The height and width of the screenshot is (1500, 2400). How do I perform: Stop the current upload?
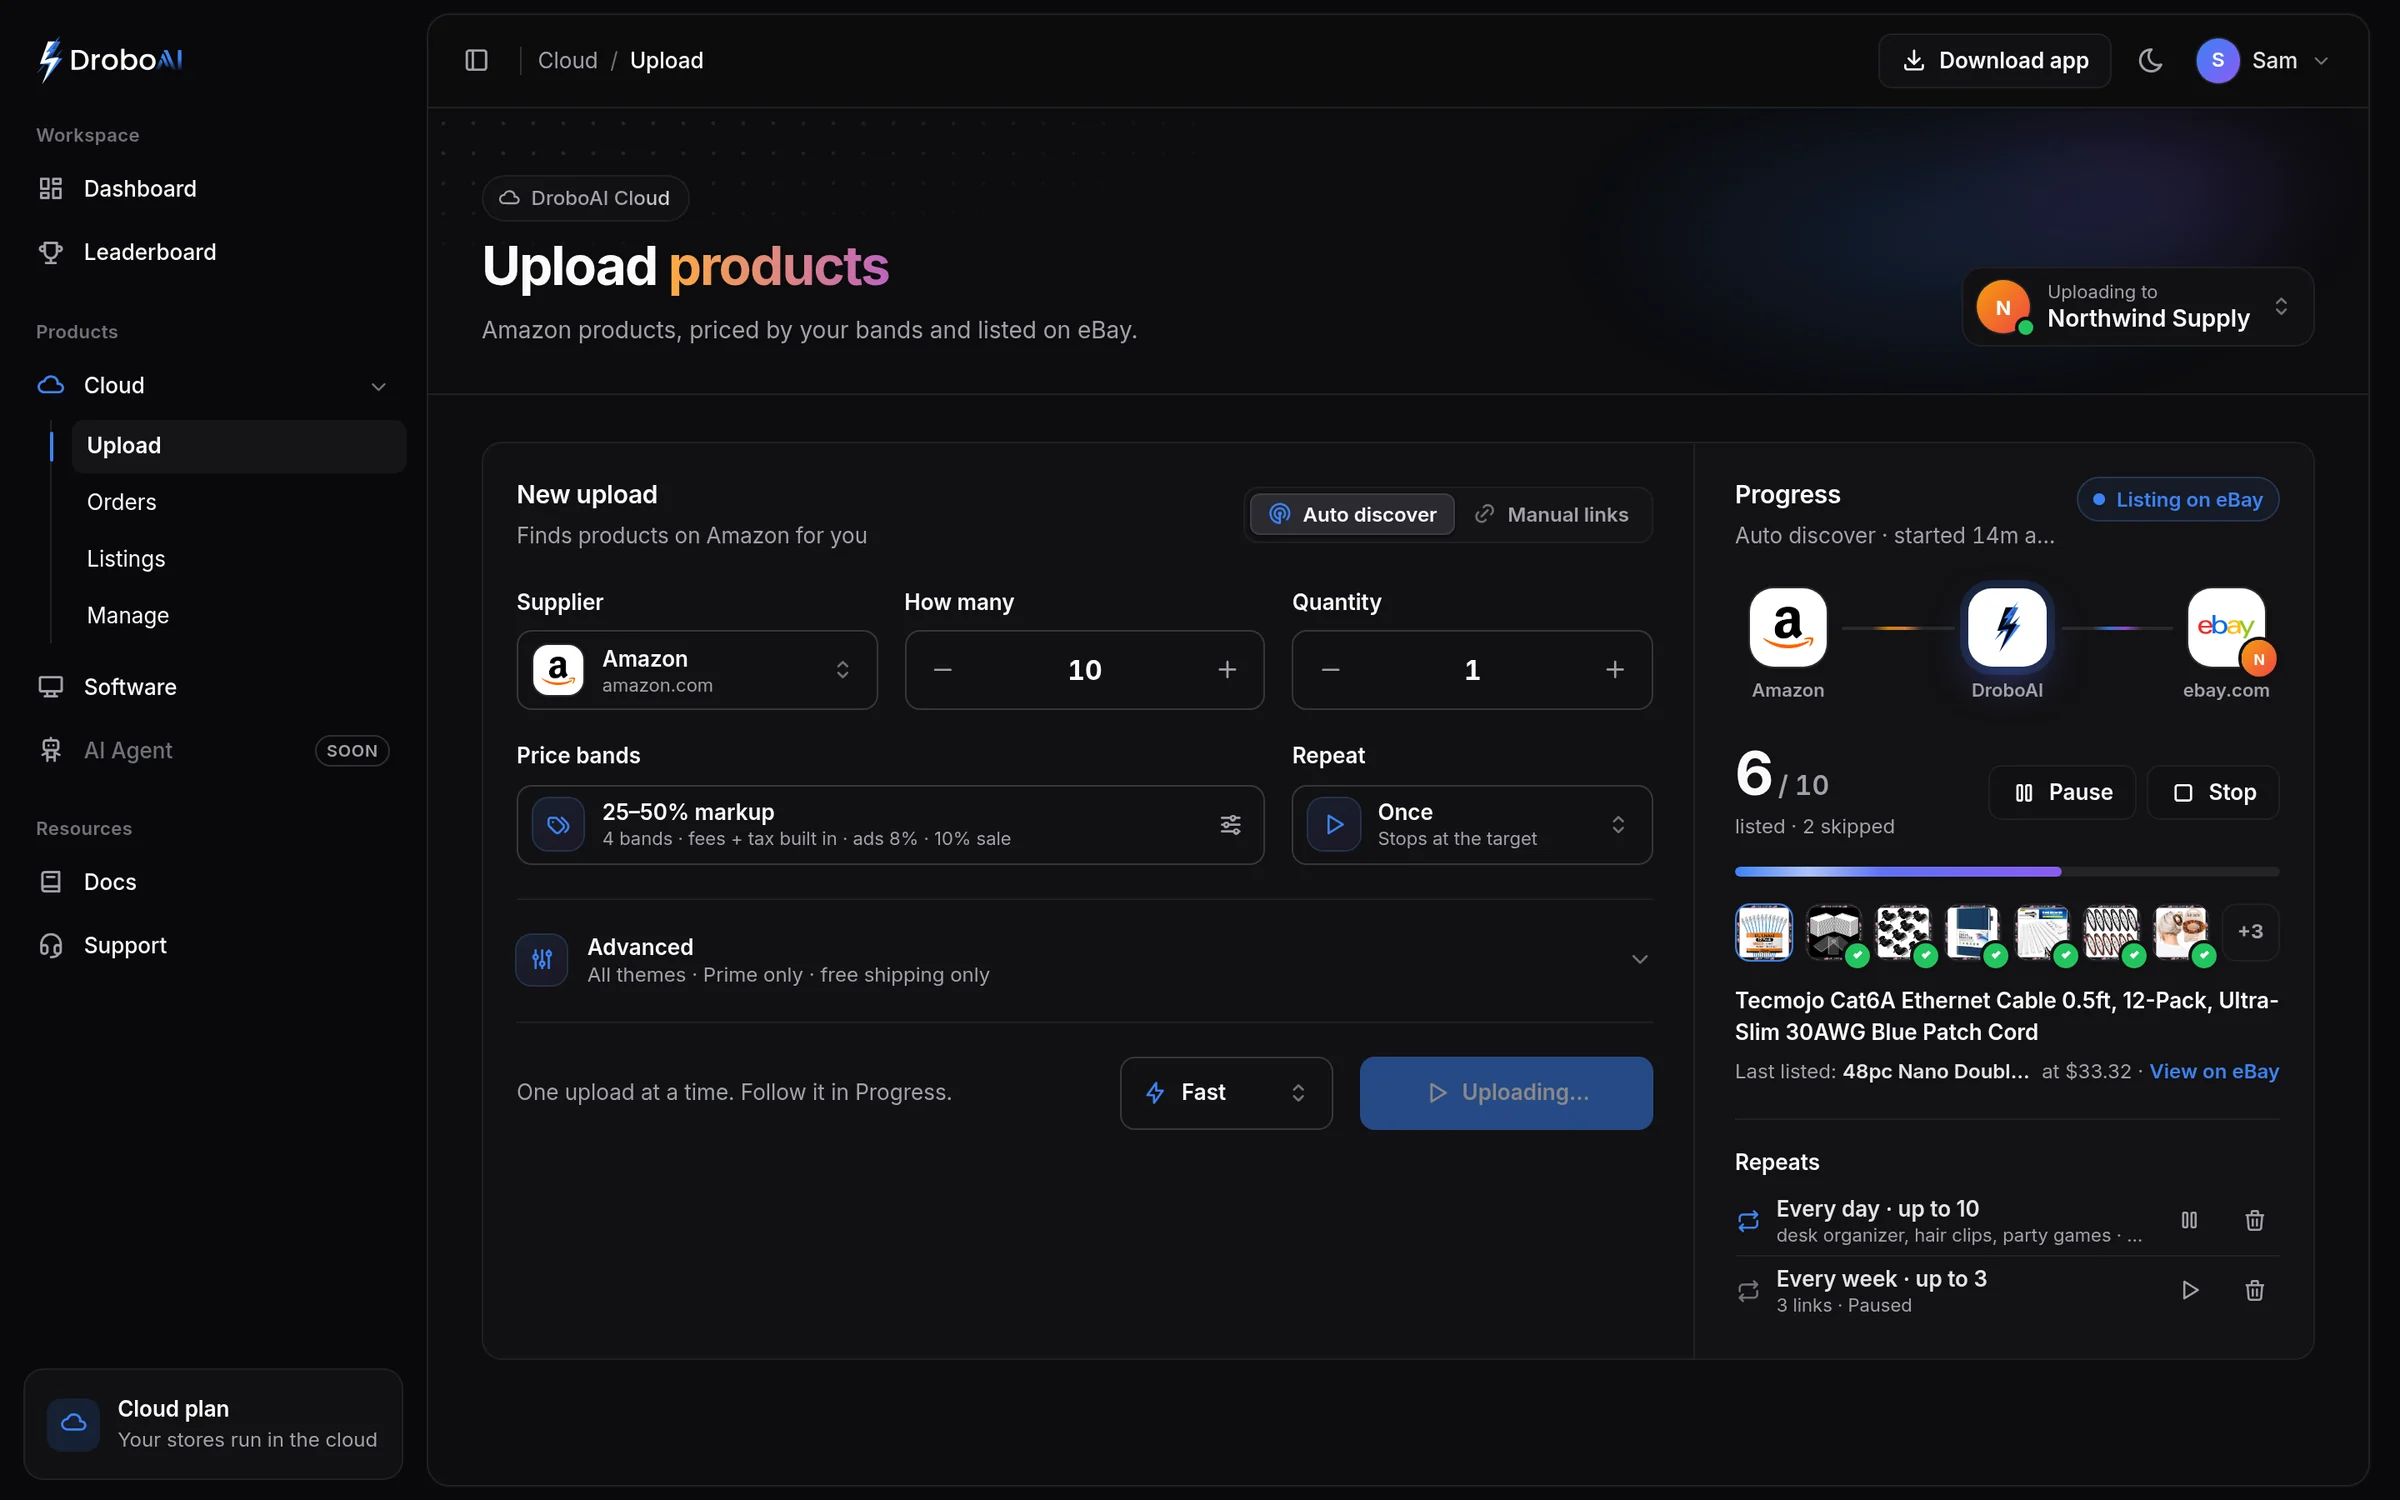(x=2213, y=792)
